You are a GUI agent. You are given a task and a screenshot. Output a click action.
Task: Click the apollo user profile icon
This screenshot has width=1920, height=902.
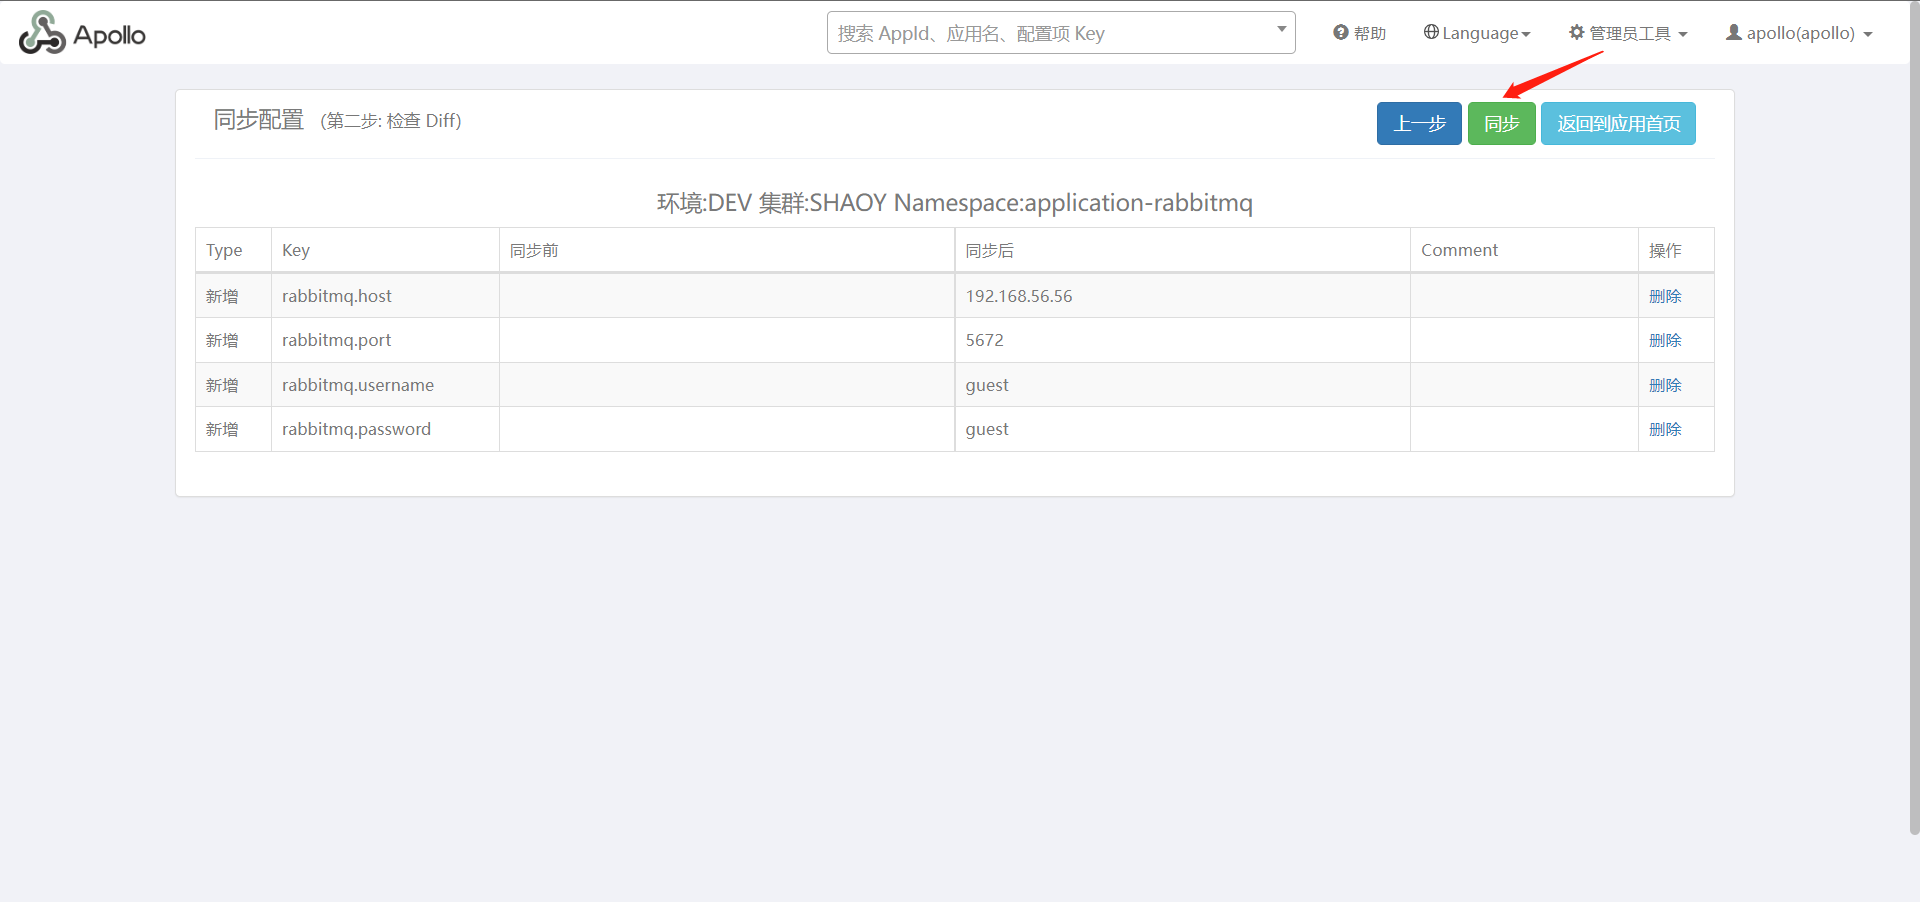click(1733, 33)
